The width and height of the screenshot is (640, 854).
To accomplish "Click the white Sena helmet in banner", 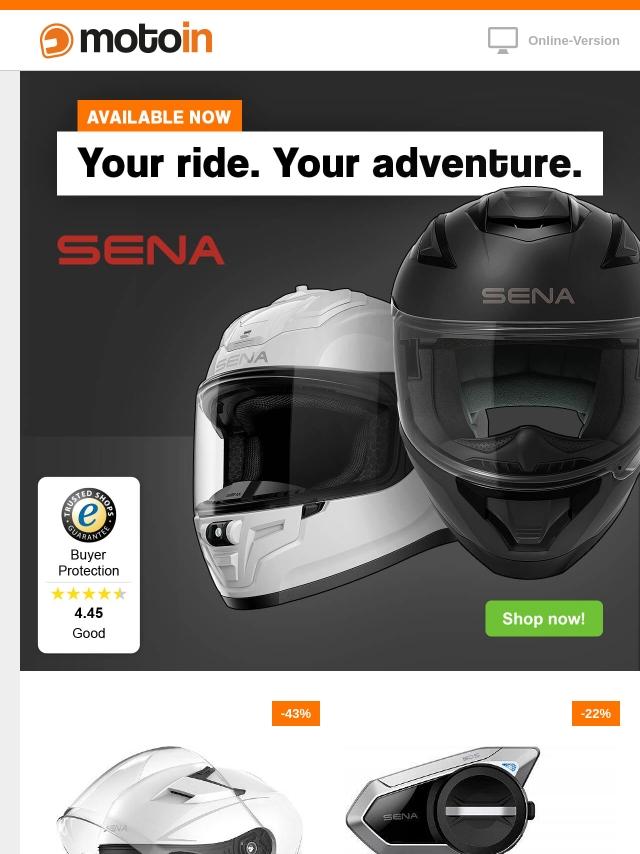I will point(305,447).
